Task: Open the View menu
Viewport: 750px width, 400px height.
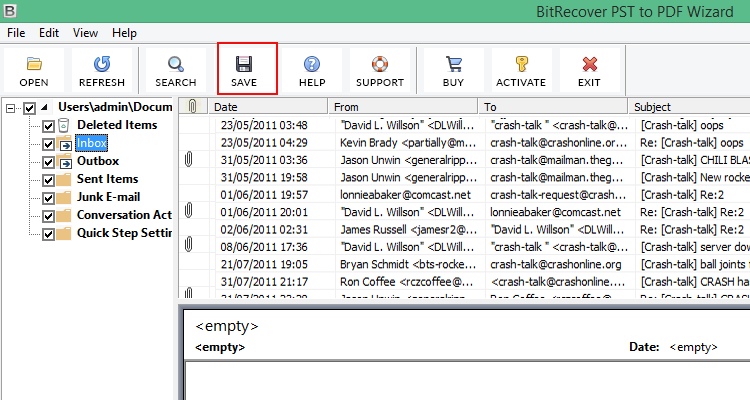Action: pyautogui.click(x=85, y=33)
